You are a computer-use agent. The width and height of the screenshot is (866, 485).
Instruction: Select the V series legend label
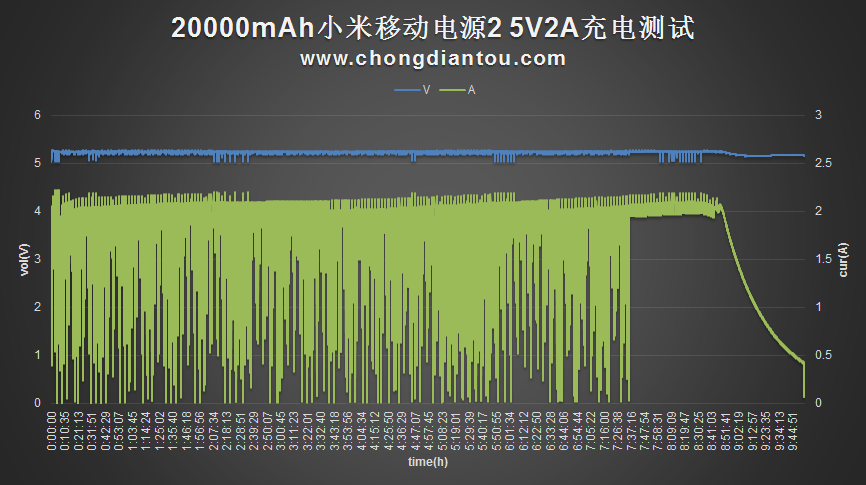coord(427,90)
